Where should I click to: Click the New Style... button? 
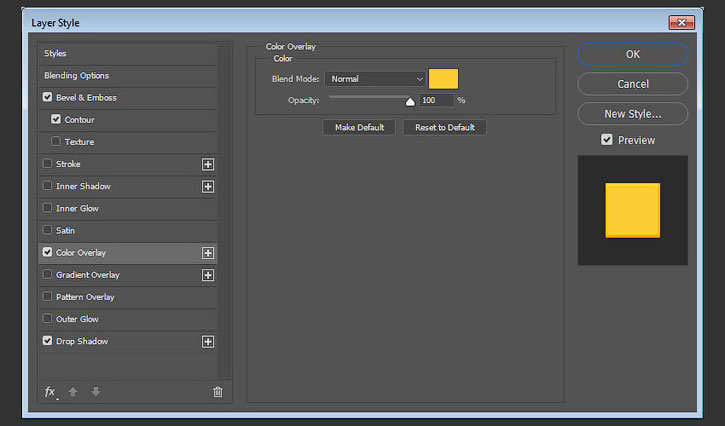(632, 114)
